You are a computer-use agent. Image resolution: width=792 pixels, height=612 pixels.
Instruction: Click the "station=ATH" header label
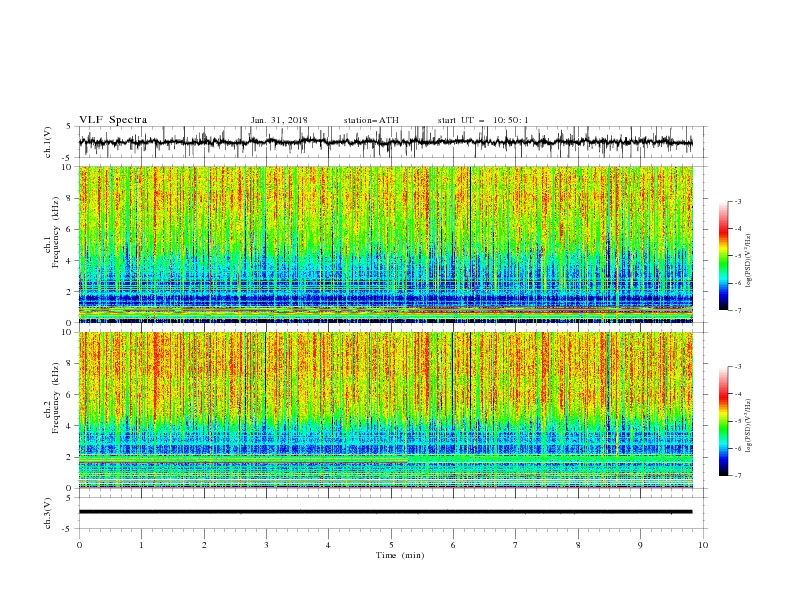tap(371, 120)
